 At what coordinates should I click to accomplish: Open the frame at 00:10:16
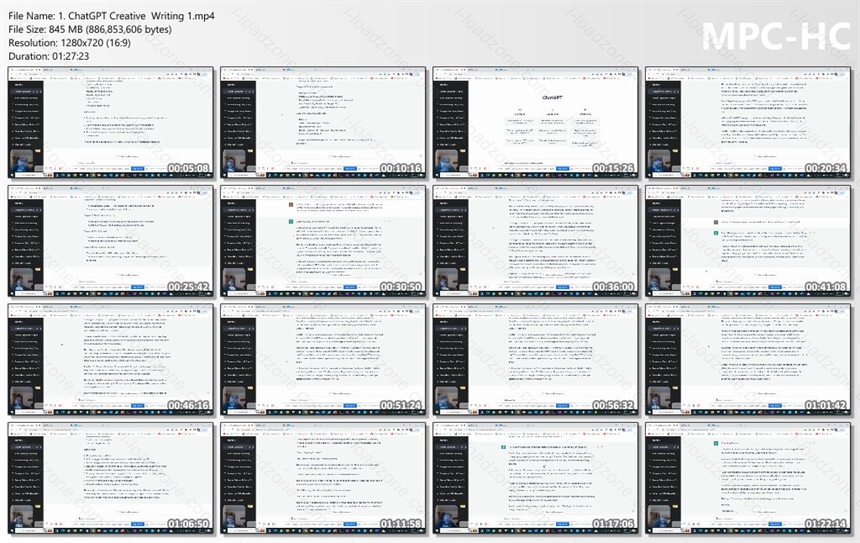point(323,123)
